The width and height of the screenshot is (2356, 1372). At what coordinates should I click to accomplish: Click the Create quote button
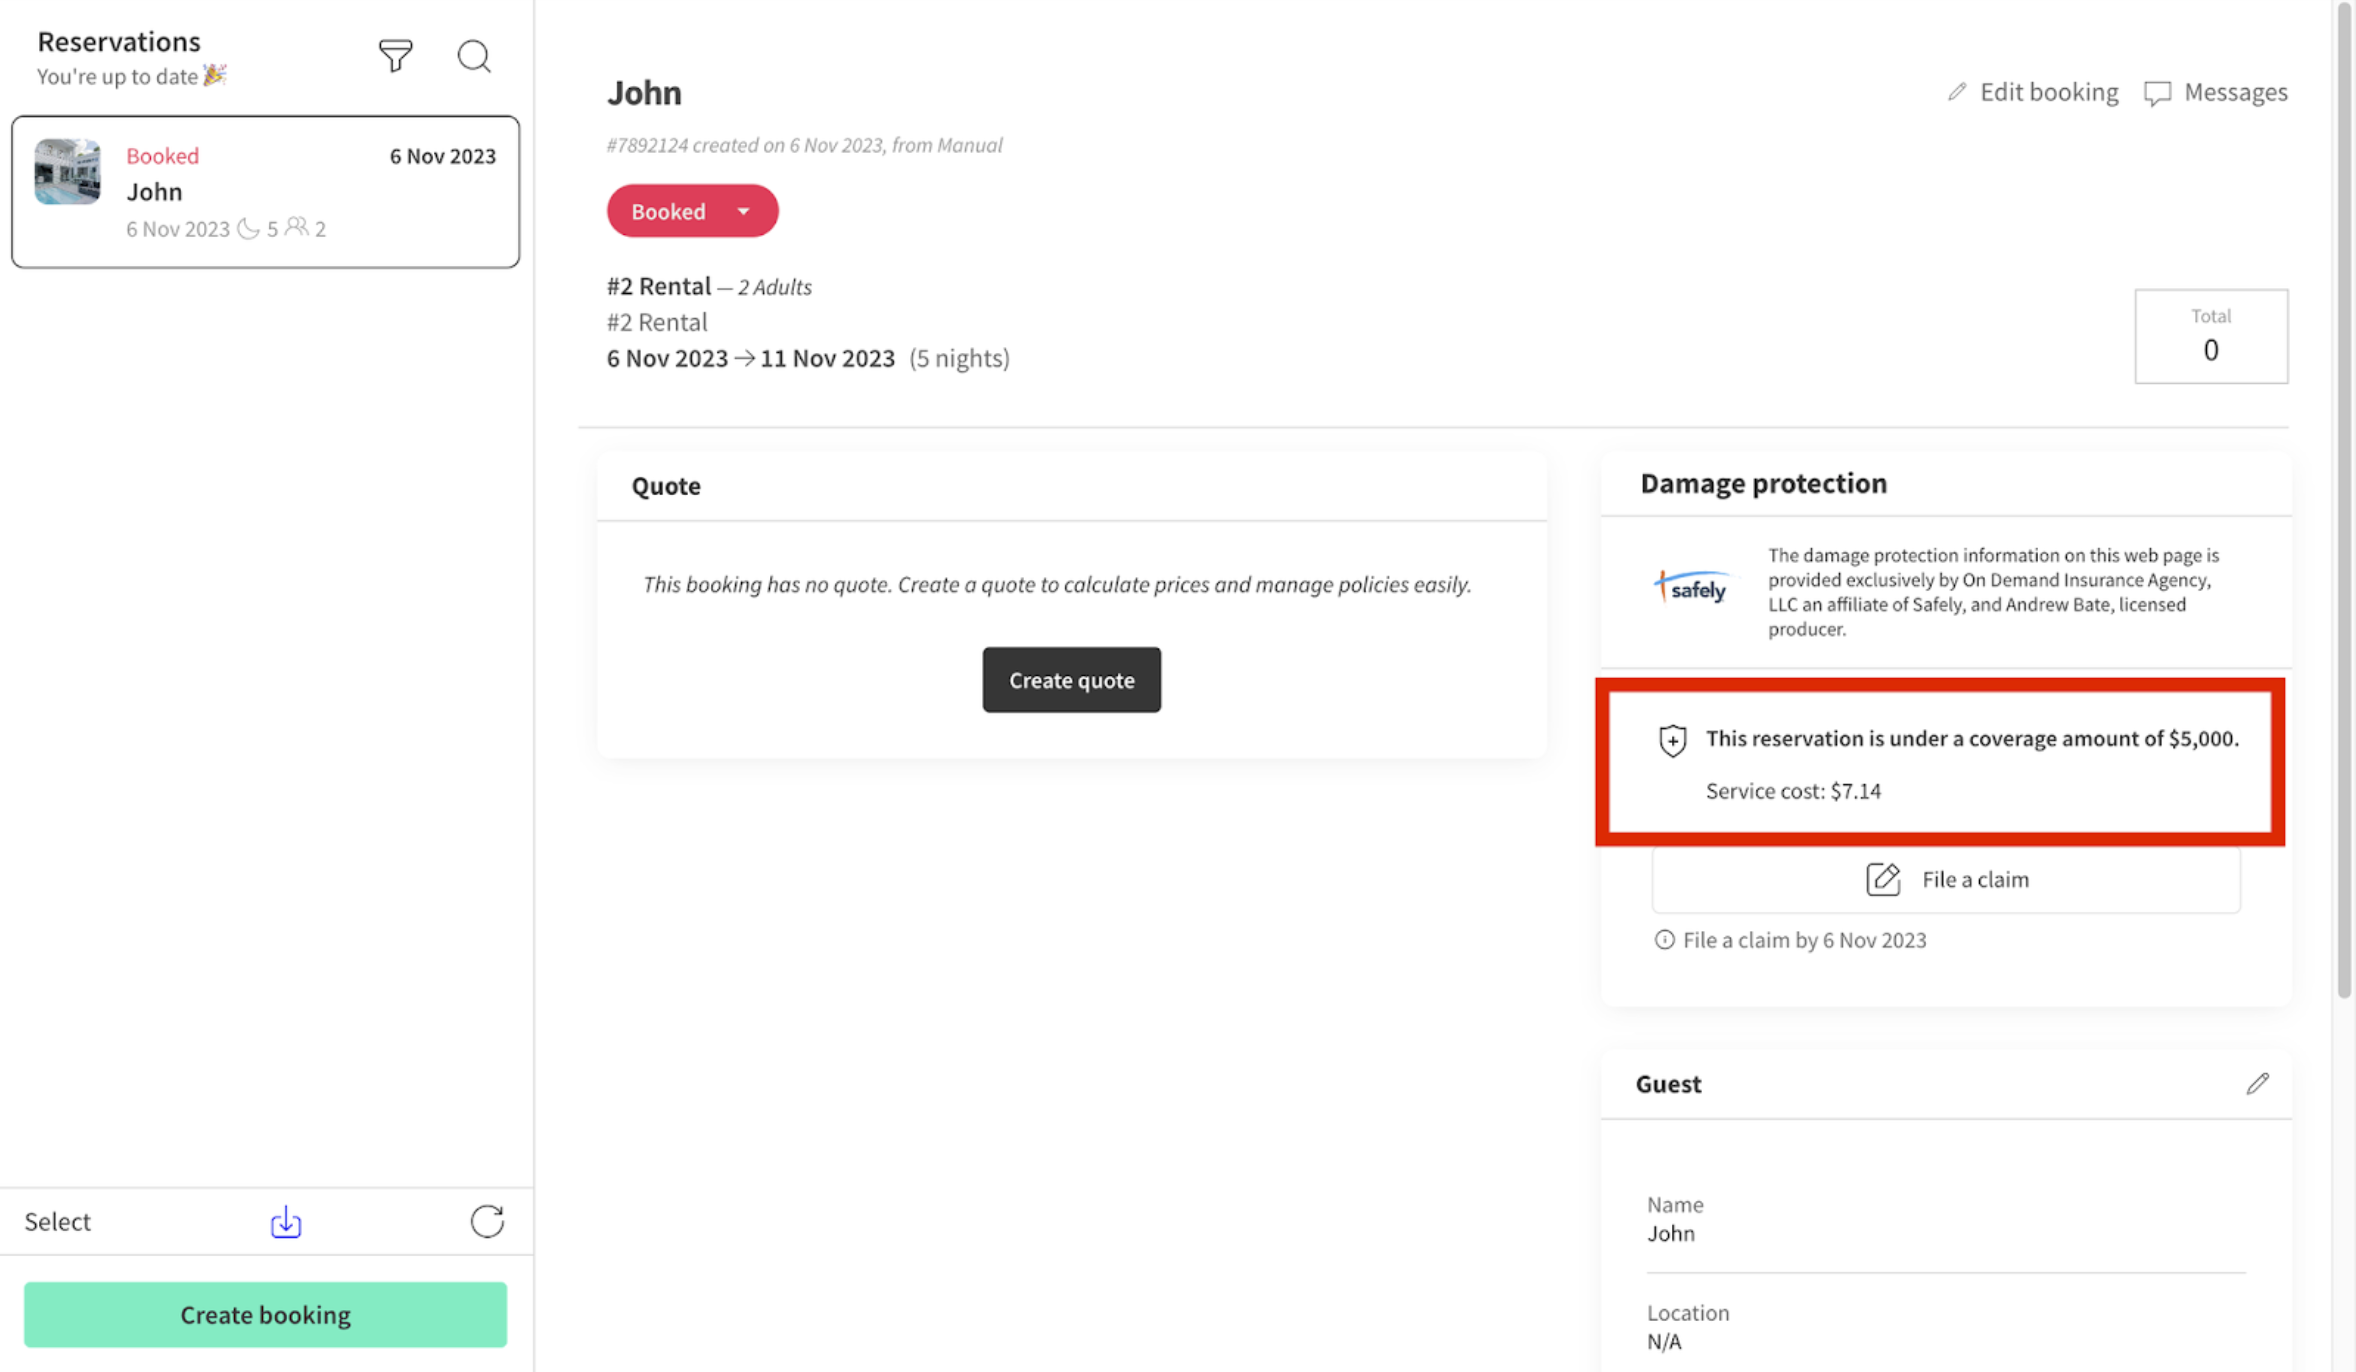[x=1071, y=680]
